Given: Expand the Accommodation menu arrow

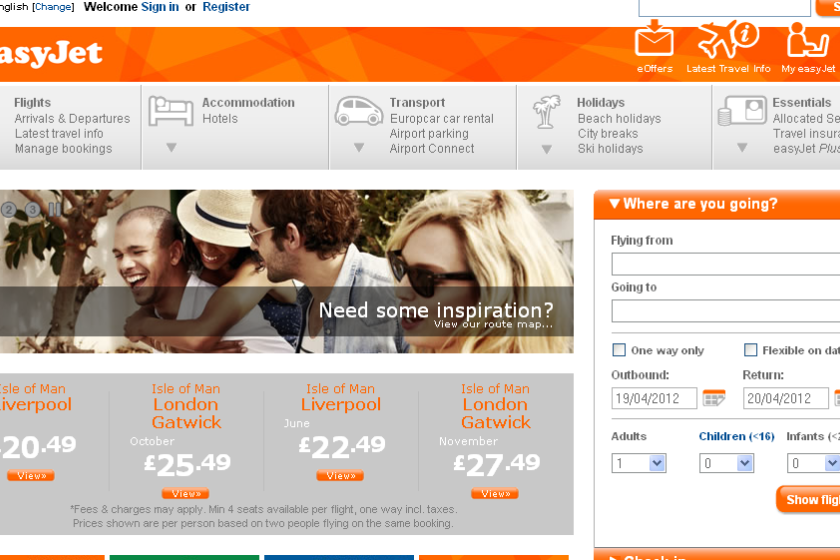Looking at the screenshot, I should pos(171,147).
